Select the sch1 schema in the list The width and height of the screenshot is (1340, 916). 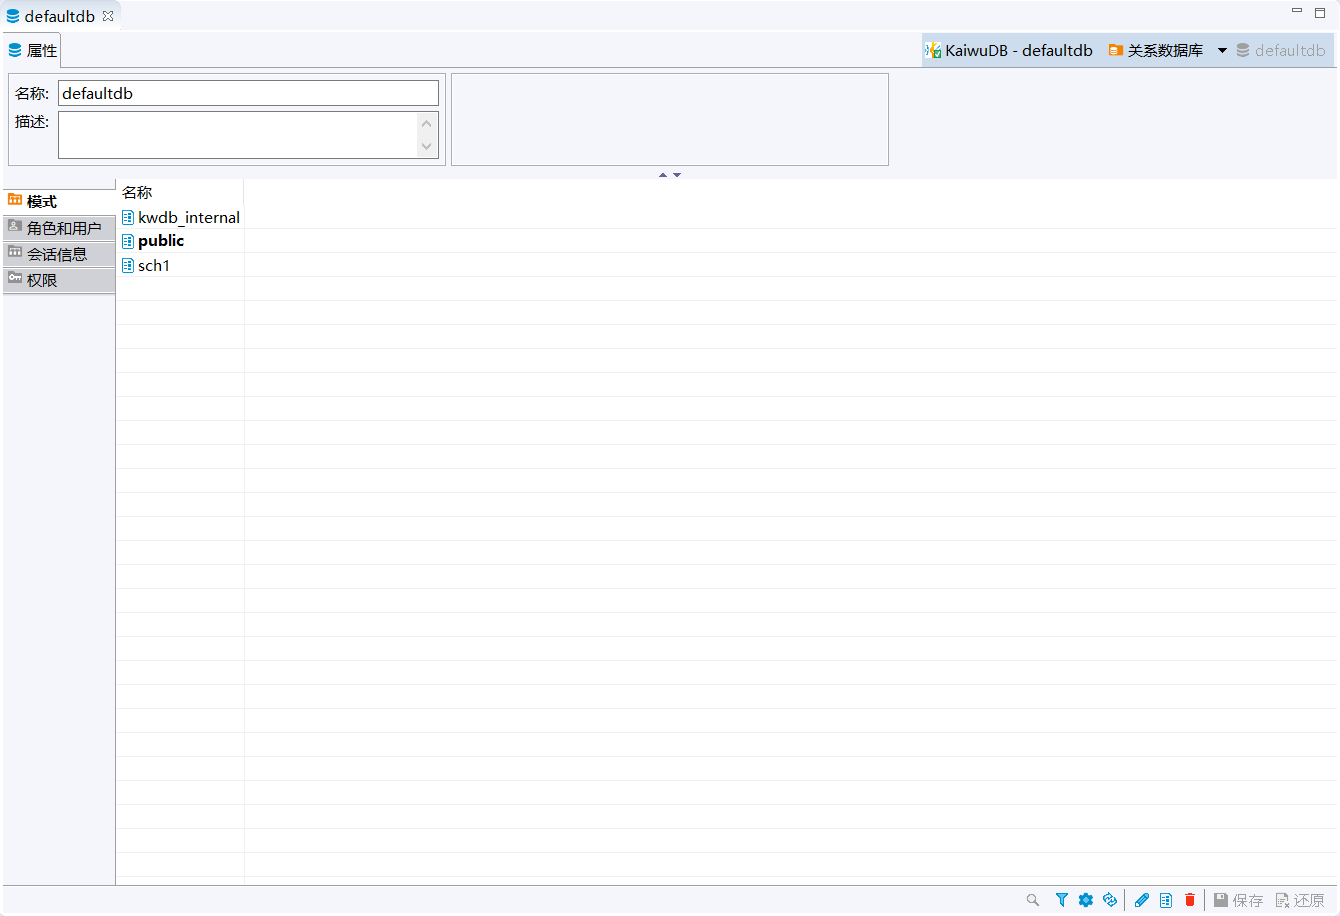coord(154,265)
